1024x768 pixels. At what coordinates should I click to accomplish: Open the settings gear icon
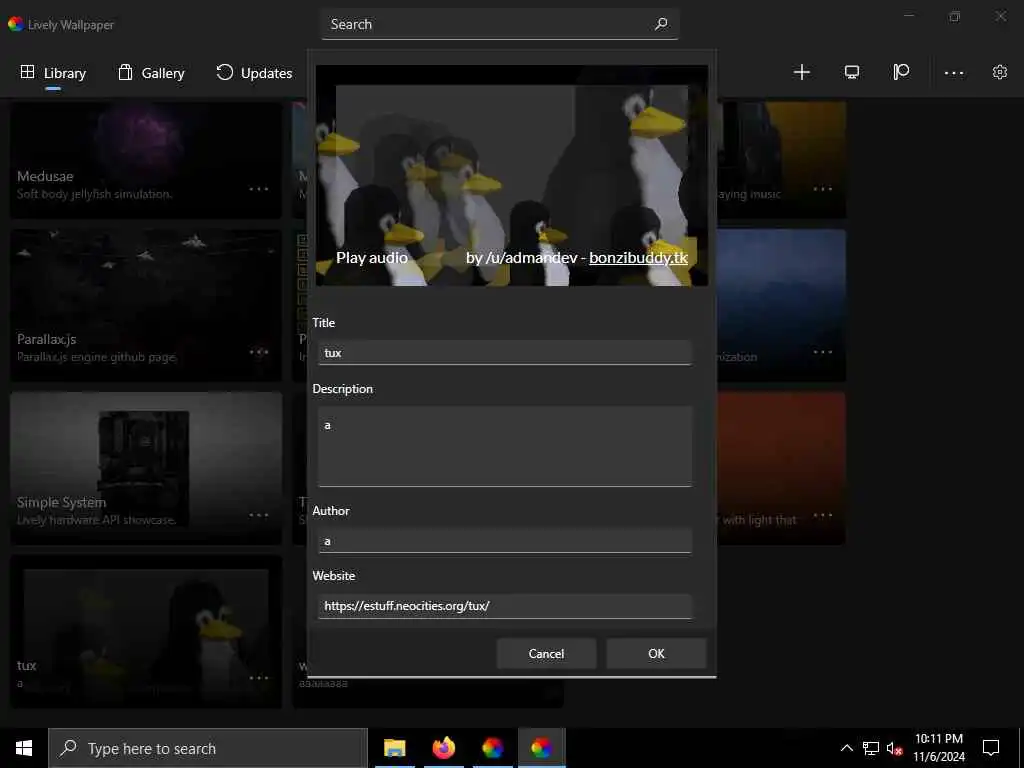pos(1000,72)
